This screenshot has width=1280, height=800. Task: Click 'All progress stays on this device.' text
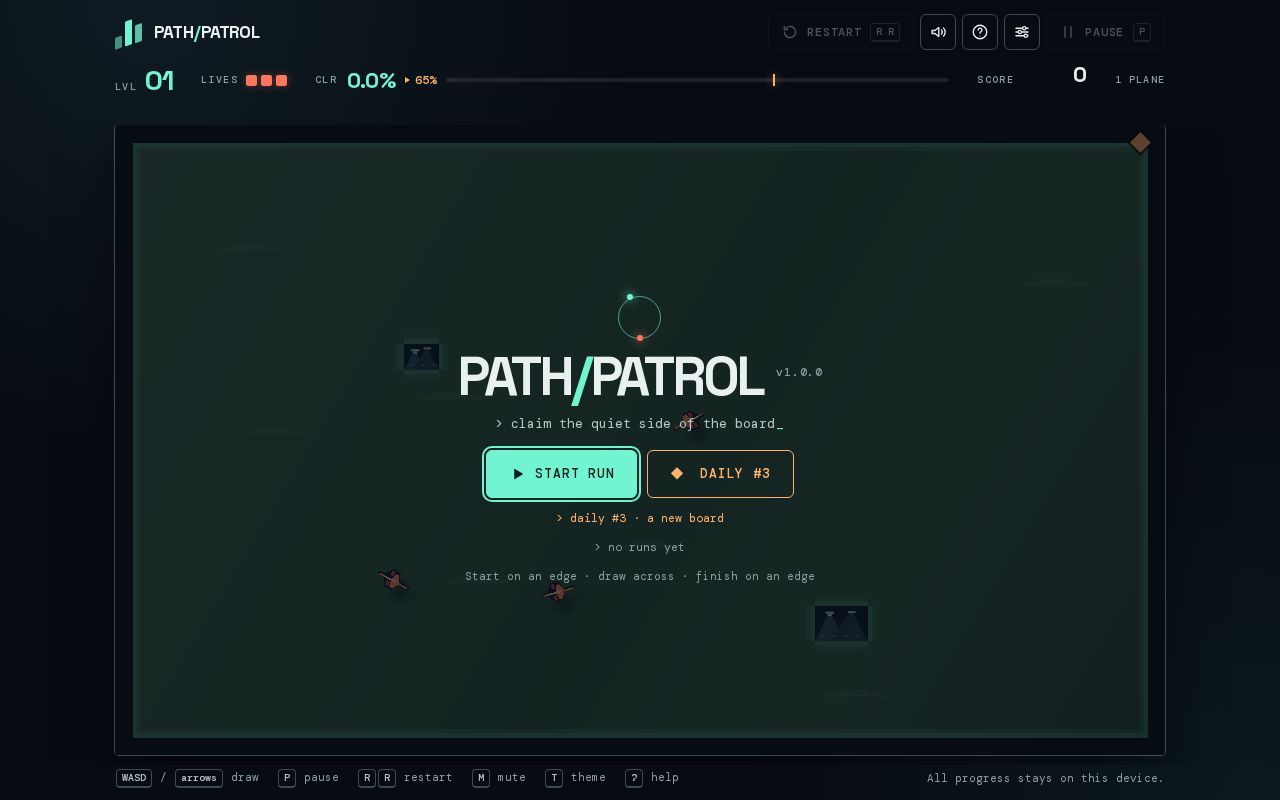click(x=1045, y=778)
